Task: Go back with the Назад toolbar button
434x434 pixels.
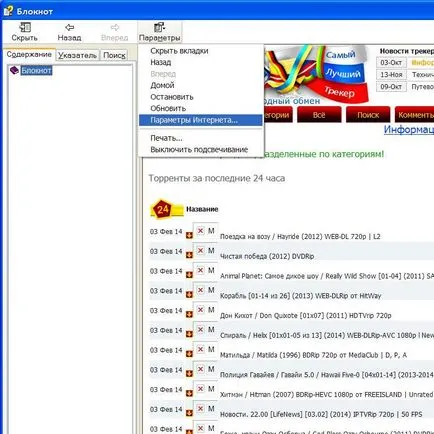Action: pyautogui.click(x=69, y=32)
